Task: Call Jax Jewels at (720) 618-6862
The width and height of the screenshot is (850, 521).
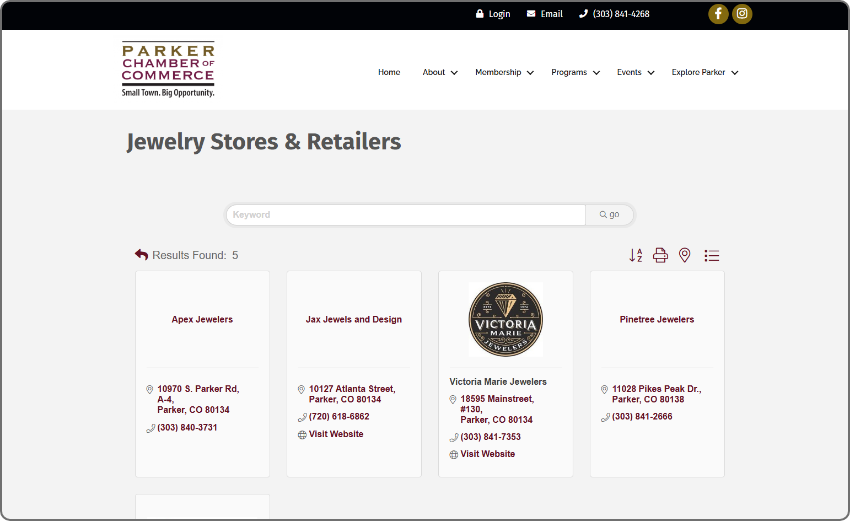Action: pyautogui.click(x=339, y=417)
